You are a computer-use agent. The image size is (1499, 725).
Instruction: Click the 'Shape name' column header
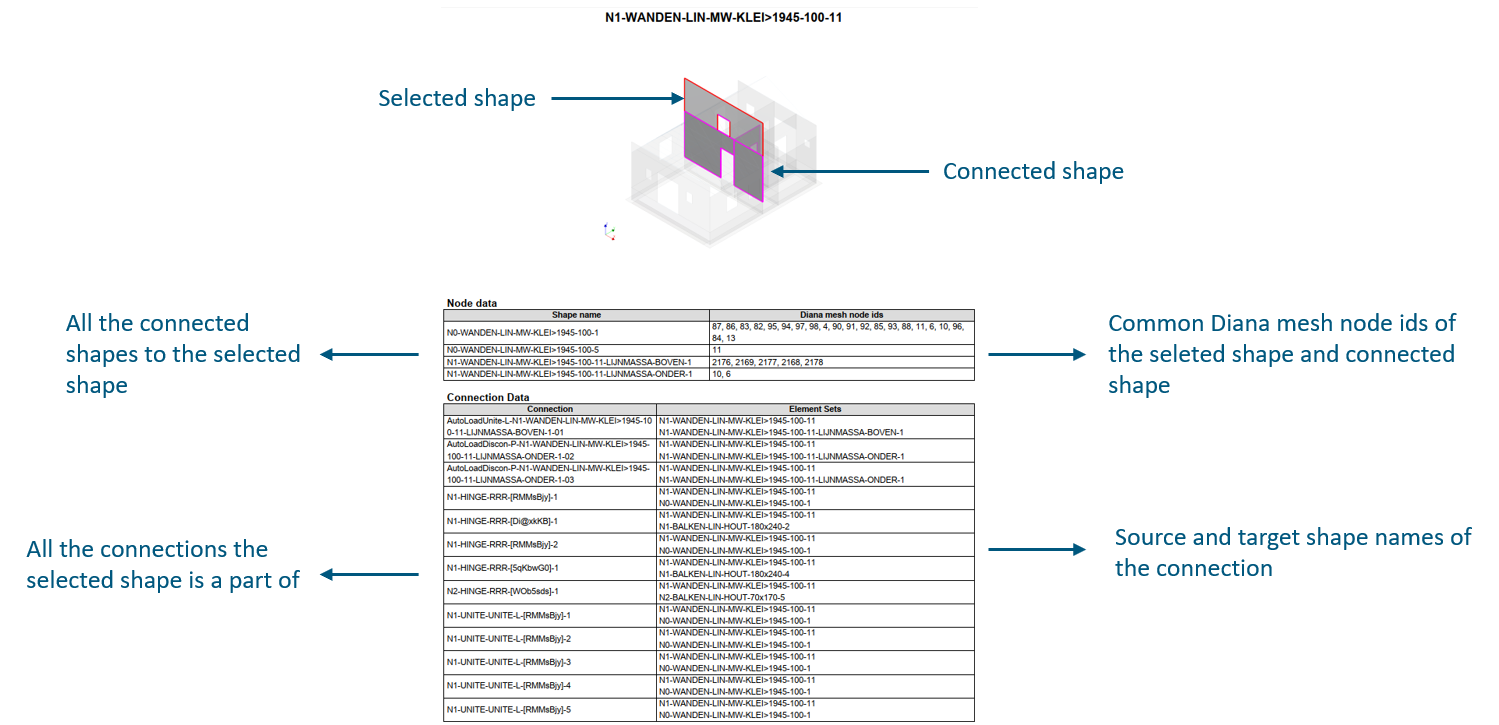(576, 314)
